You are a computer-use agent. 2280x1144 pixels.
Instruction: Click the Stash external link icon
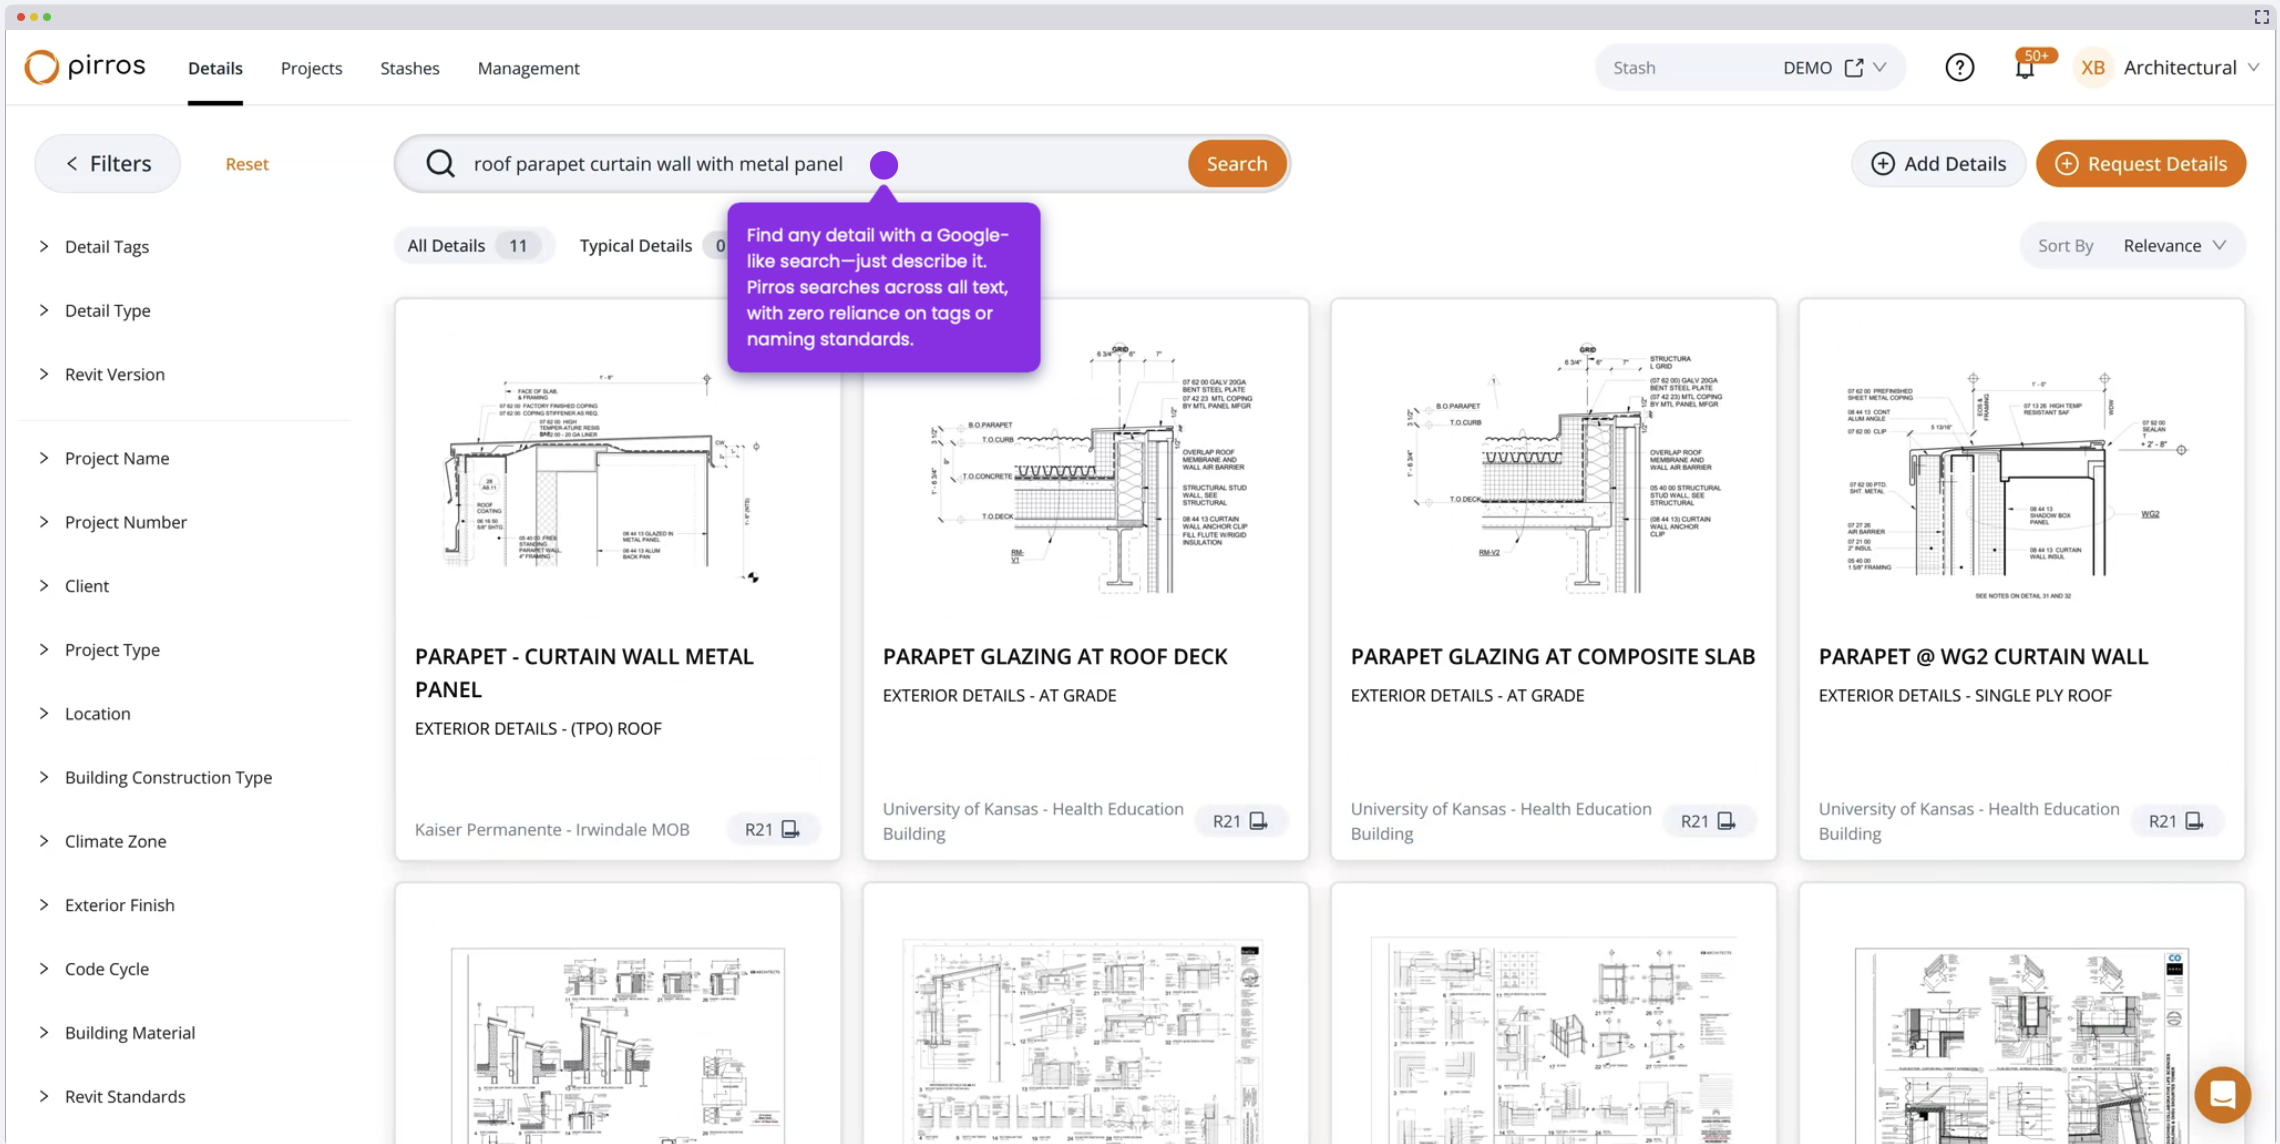pyautogui.click(x=1853, y=67)
